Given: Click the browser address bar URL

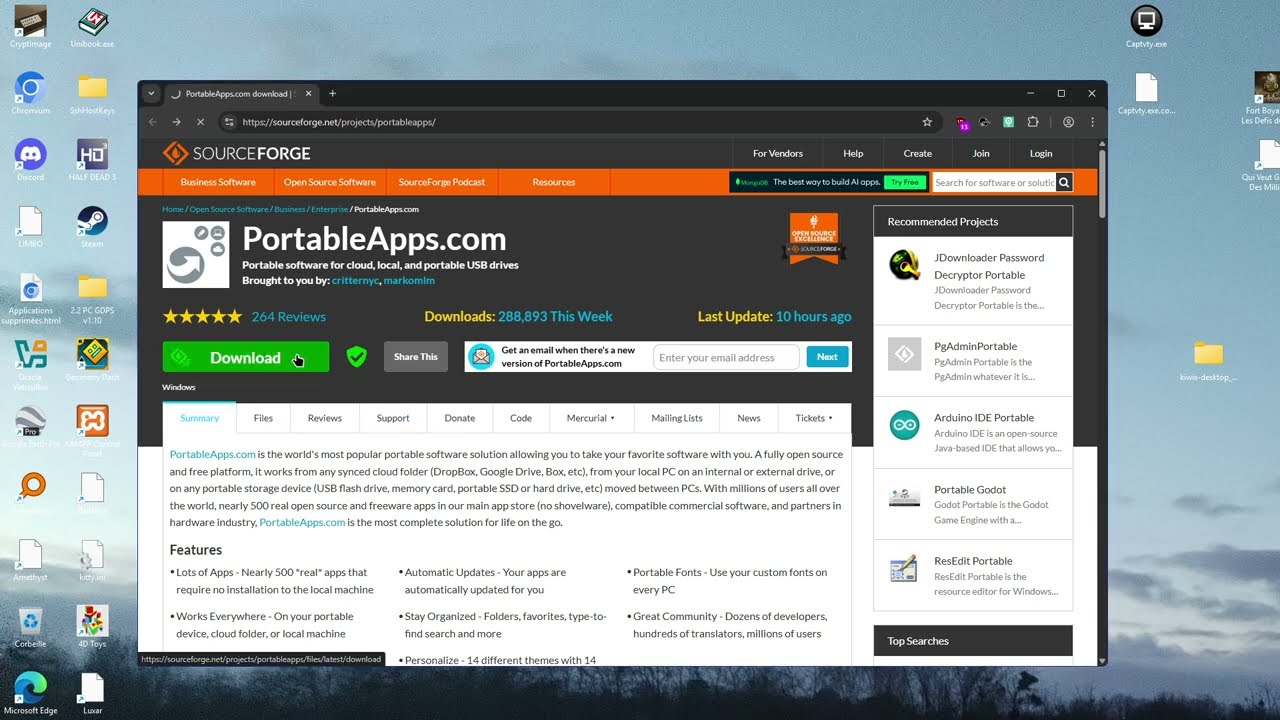Looking at the screenshot, I should click(339, 122).
